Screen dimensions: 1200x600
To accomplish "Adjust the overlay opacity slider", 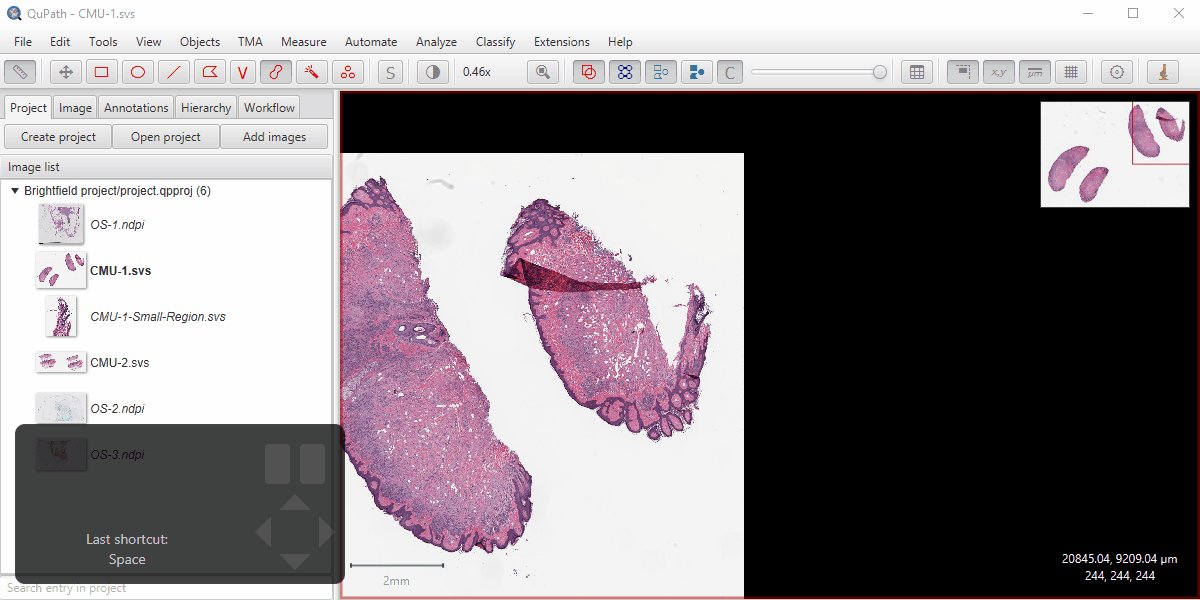I will (819, 72).
